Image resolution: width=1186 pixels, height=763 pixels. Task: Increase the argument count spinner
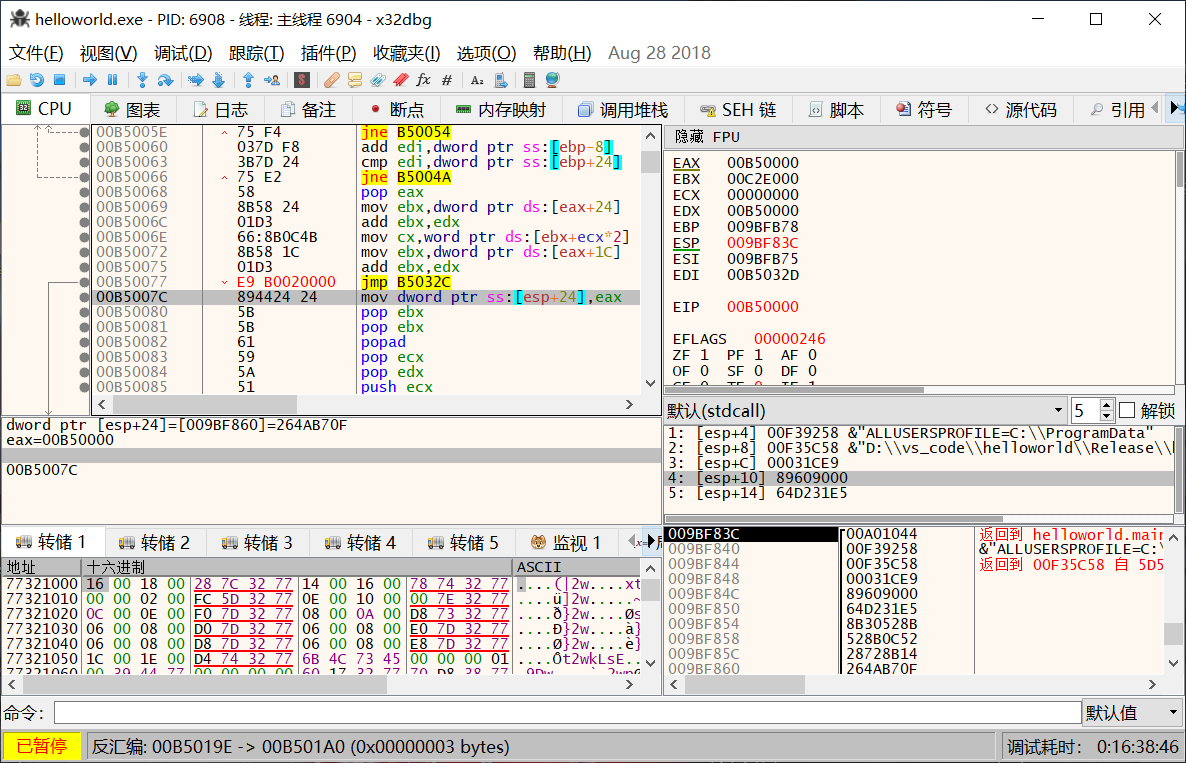(1106, 405)
